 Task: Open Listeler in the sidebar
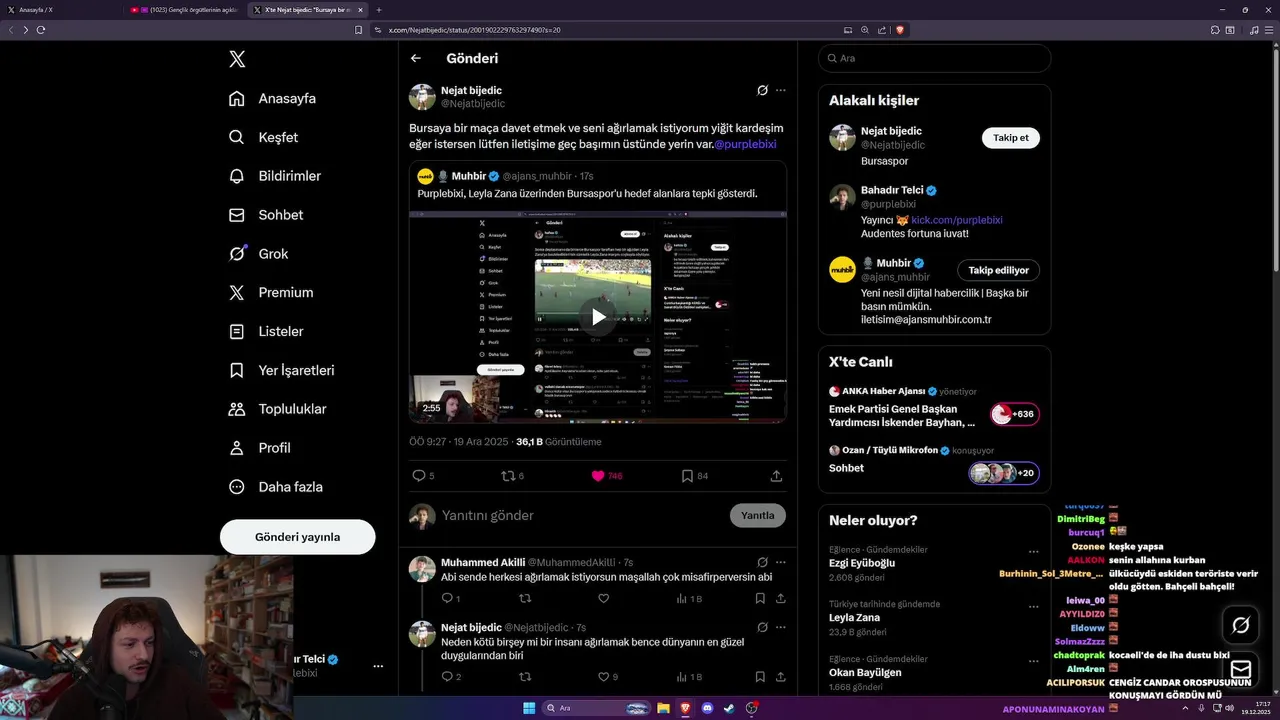click(267, 331)
